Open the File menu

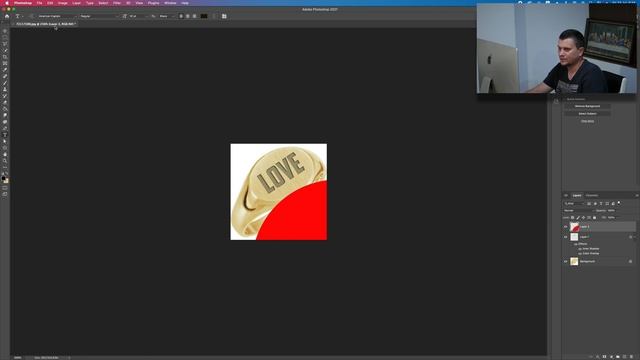(39, 3)
